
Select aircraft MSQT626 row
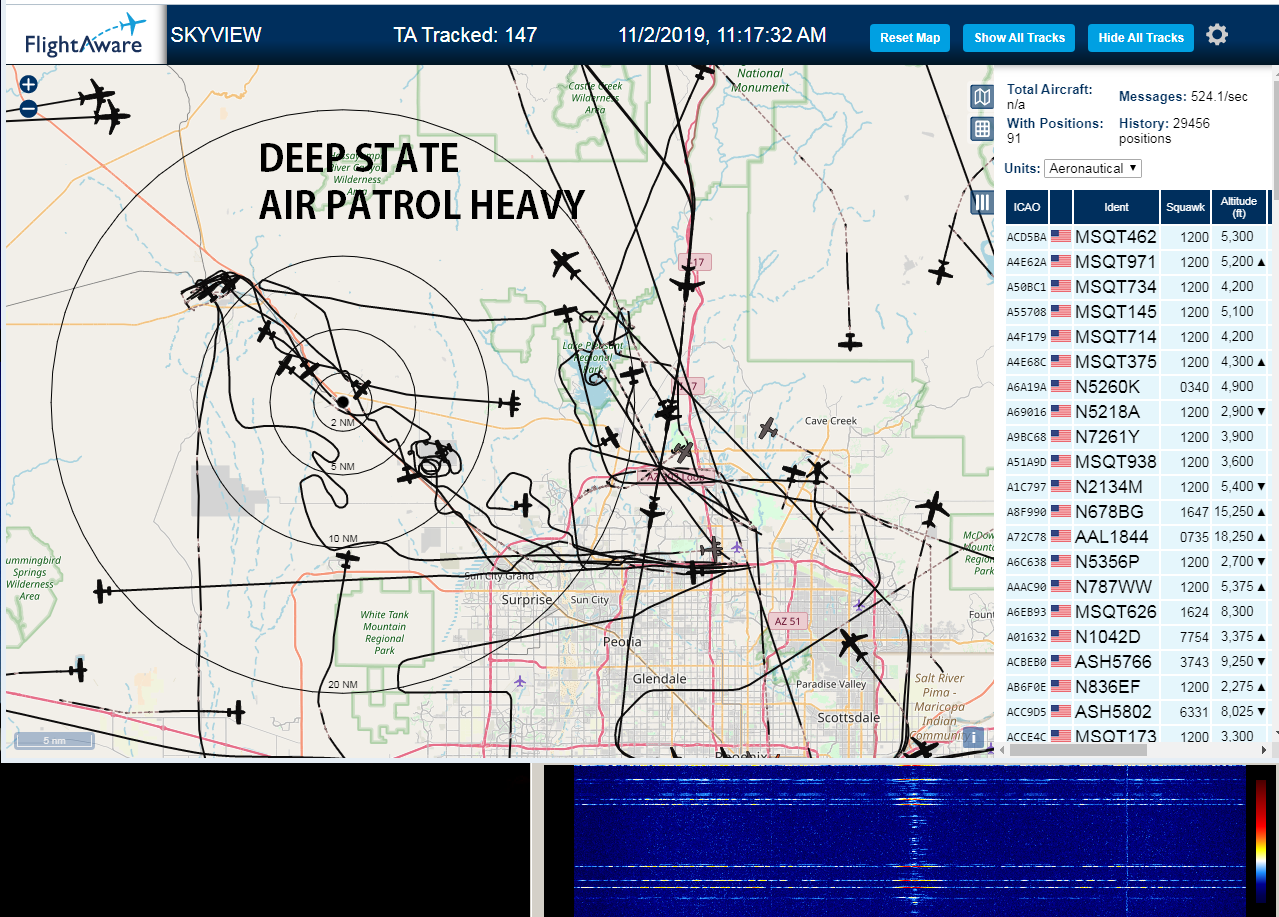point(1137,612)
